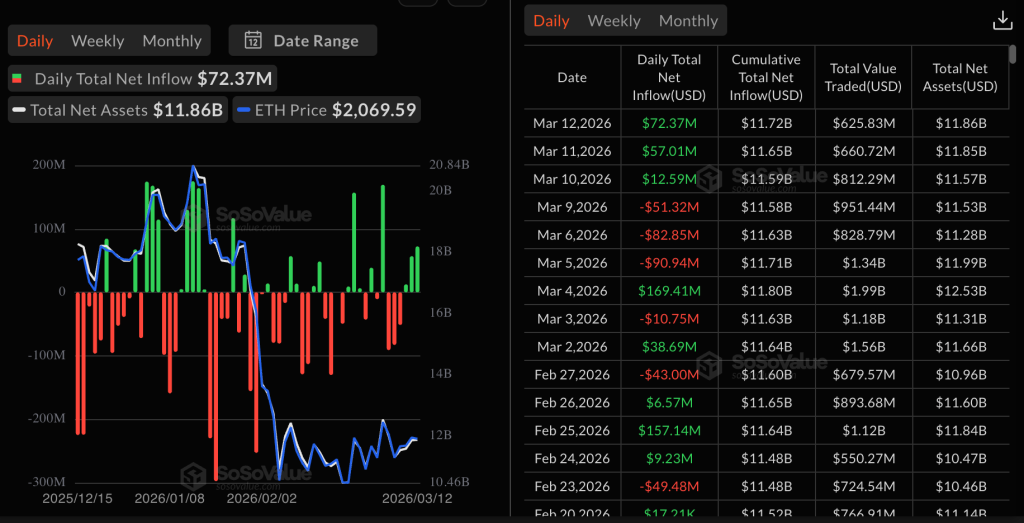Download the table data via download icon
1024x523 pixels.
(1001, 21)
